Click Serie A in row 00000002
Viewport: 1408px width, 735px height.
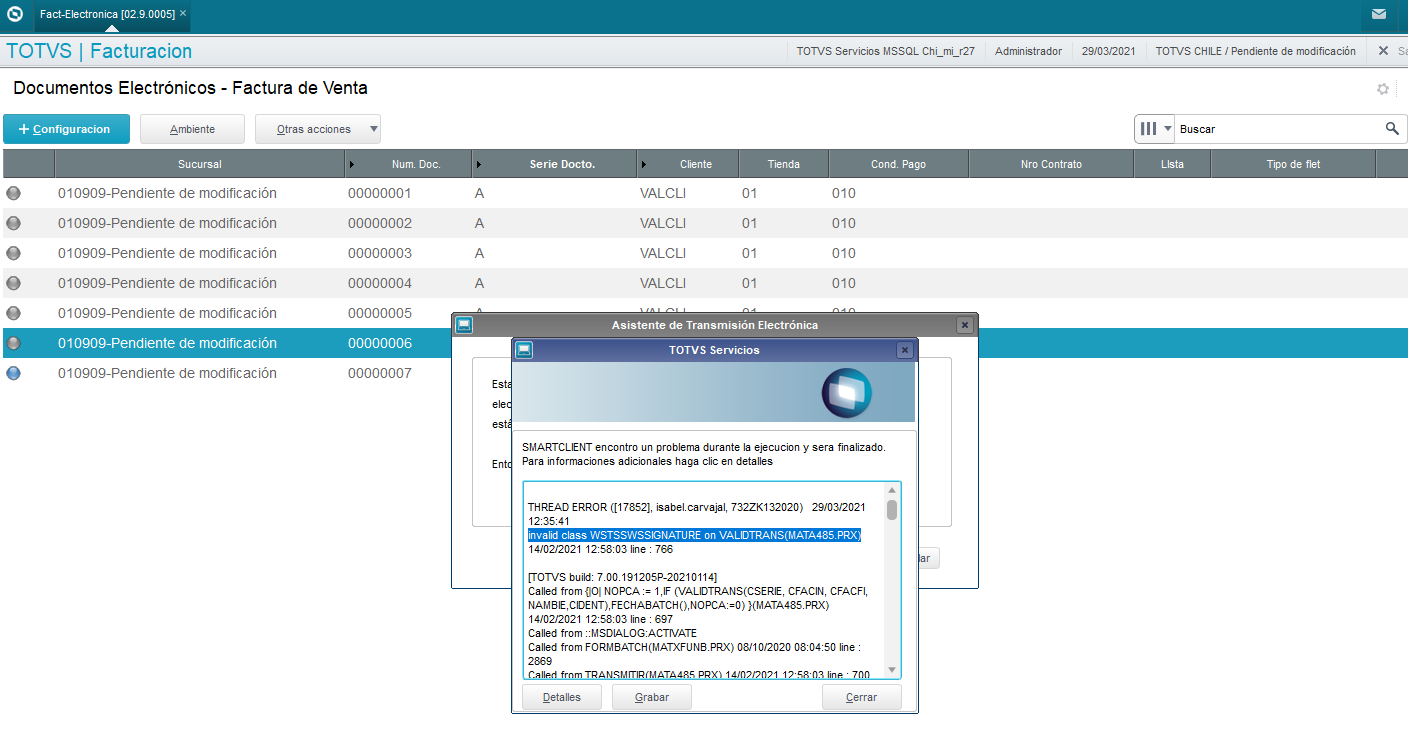coord(479,223)
